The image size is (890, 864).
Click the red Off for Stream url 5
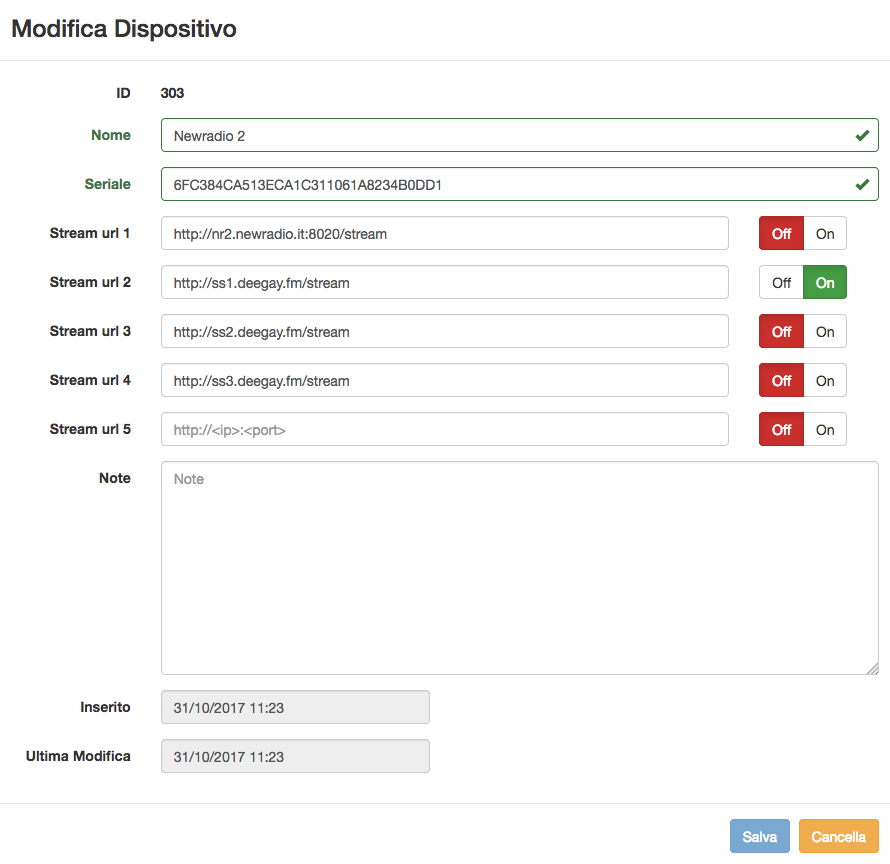tap(782, 429)
